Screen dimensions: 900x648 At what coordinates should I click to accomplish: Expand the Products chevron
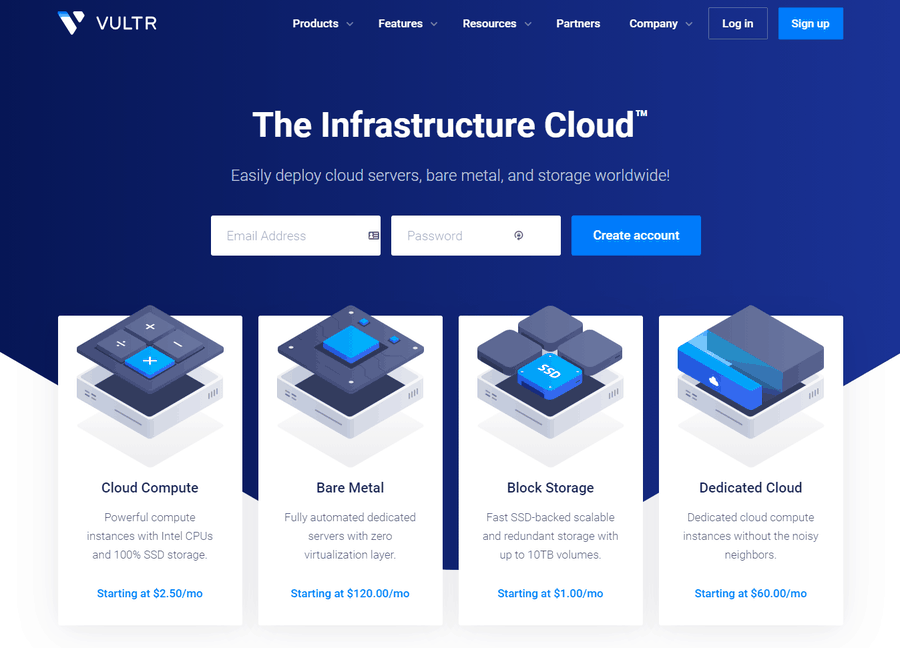point(350,24)
